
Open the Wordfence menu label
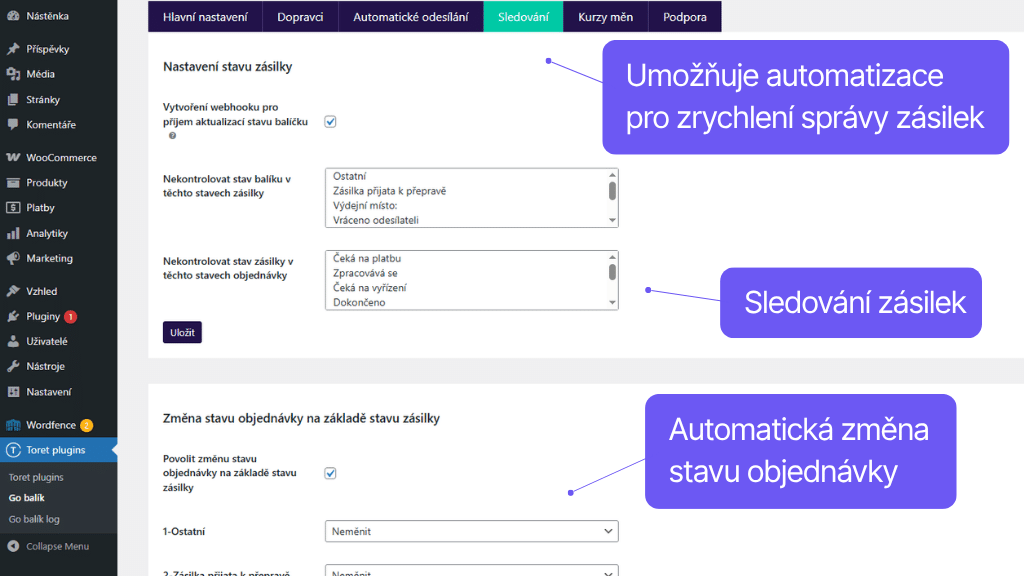tap(51, 425)
